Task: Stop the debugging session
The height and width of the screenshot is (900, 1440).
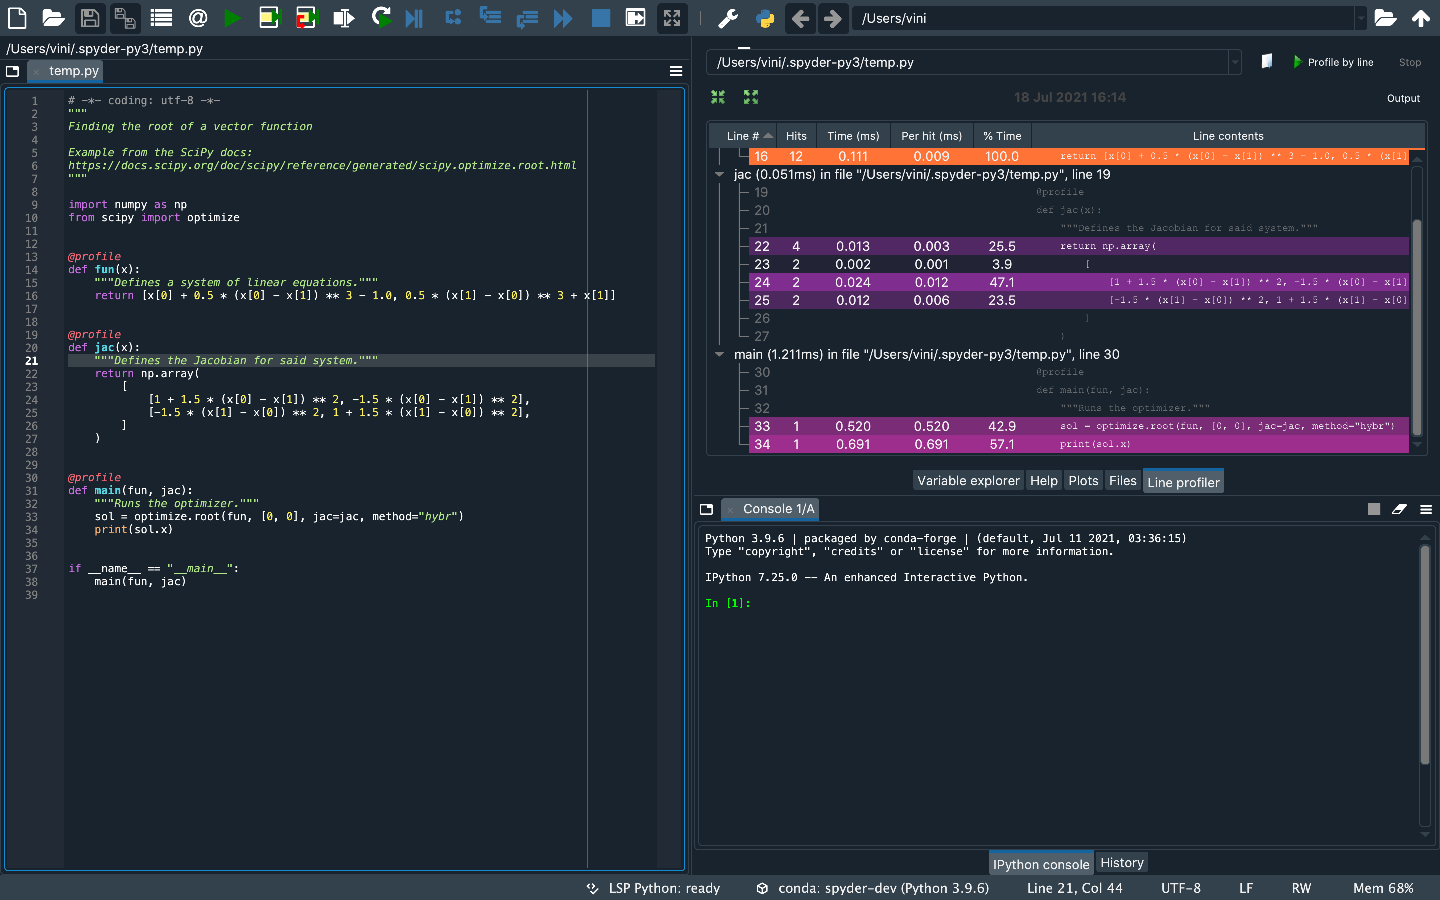Action: [600, 18]
